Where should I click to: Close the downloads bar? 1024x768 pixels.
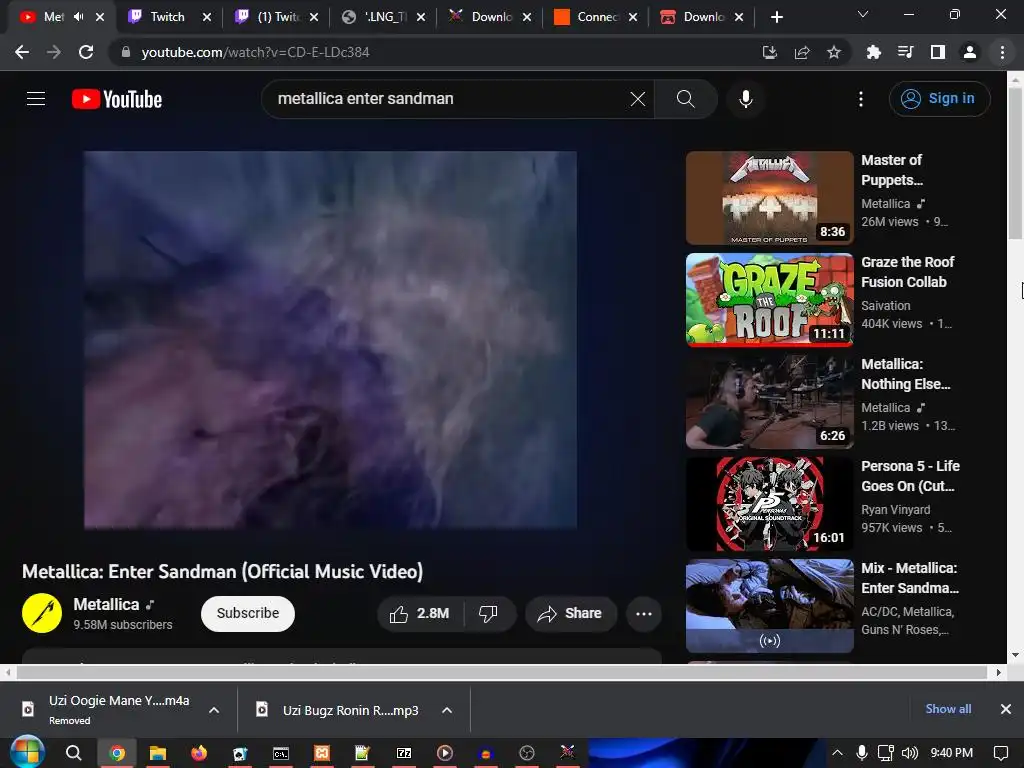click(1006, 709)
